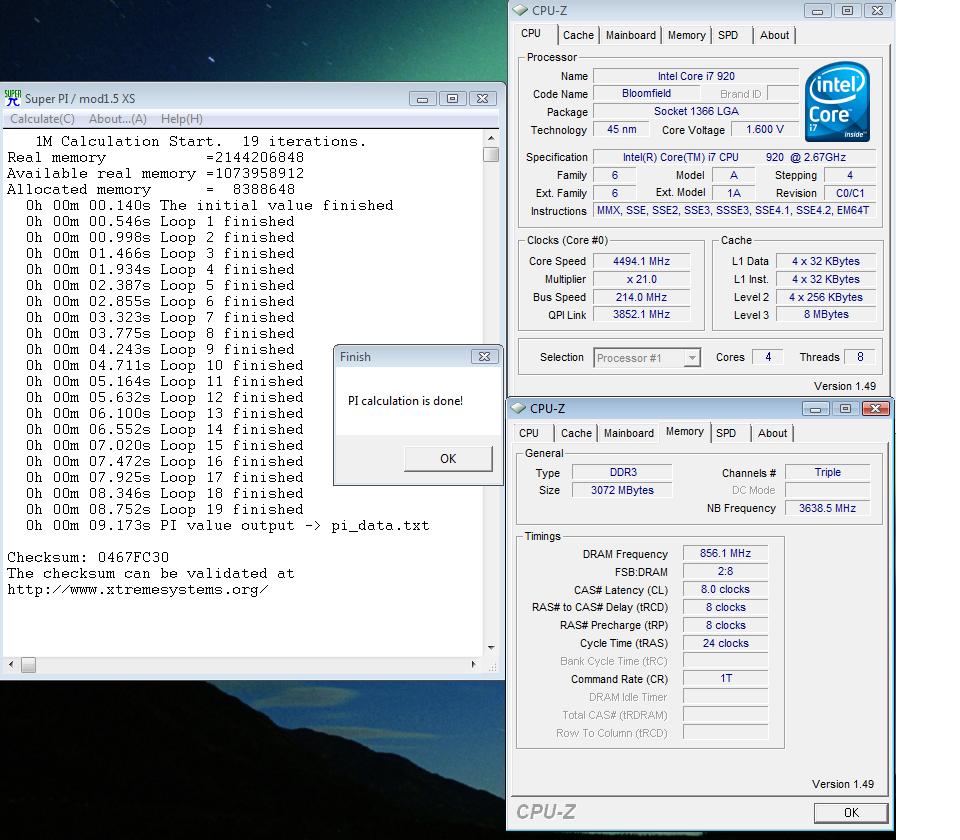Click the Command Rate value '1T'
The image size is (960, 840).
pos(726,678)
